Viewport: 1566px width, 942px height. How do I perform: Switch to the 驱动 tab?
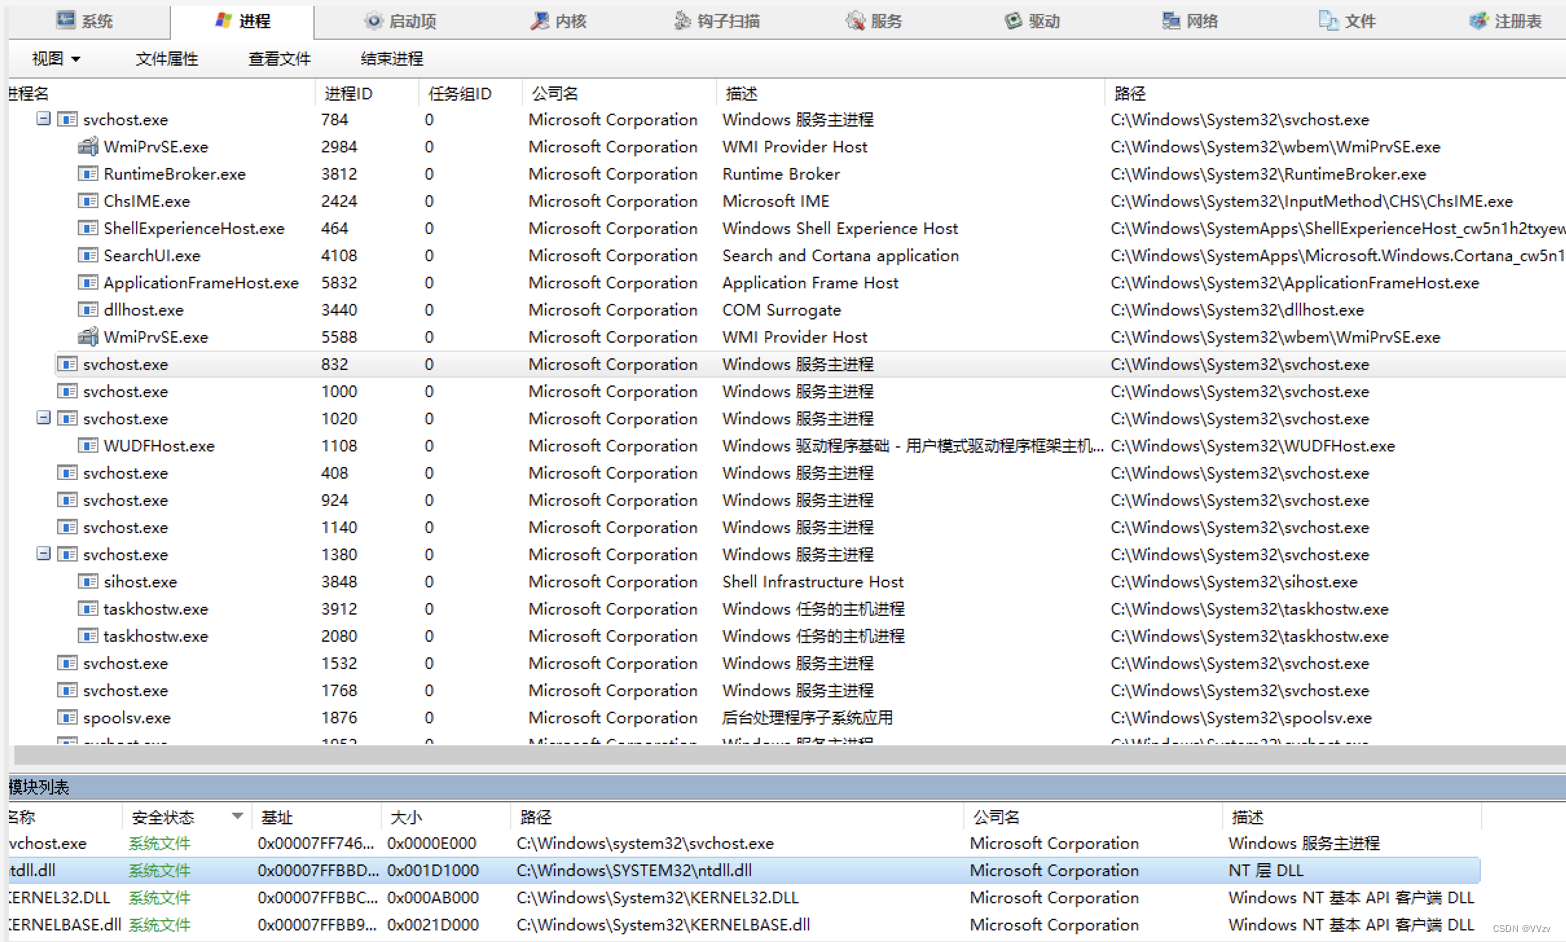point(1032,21)
